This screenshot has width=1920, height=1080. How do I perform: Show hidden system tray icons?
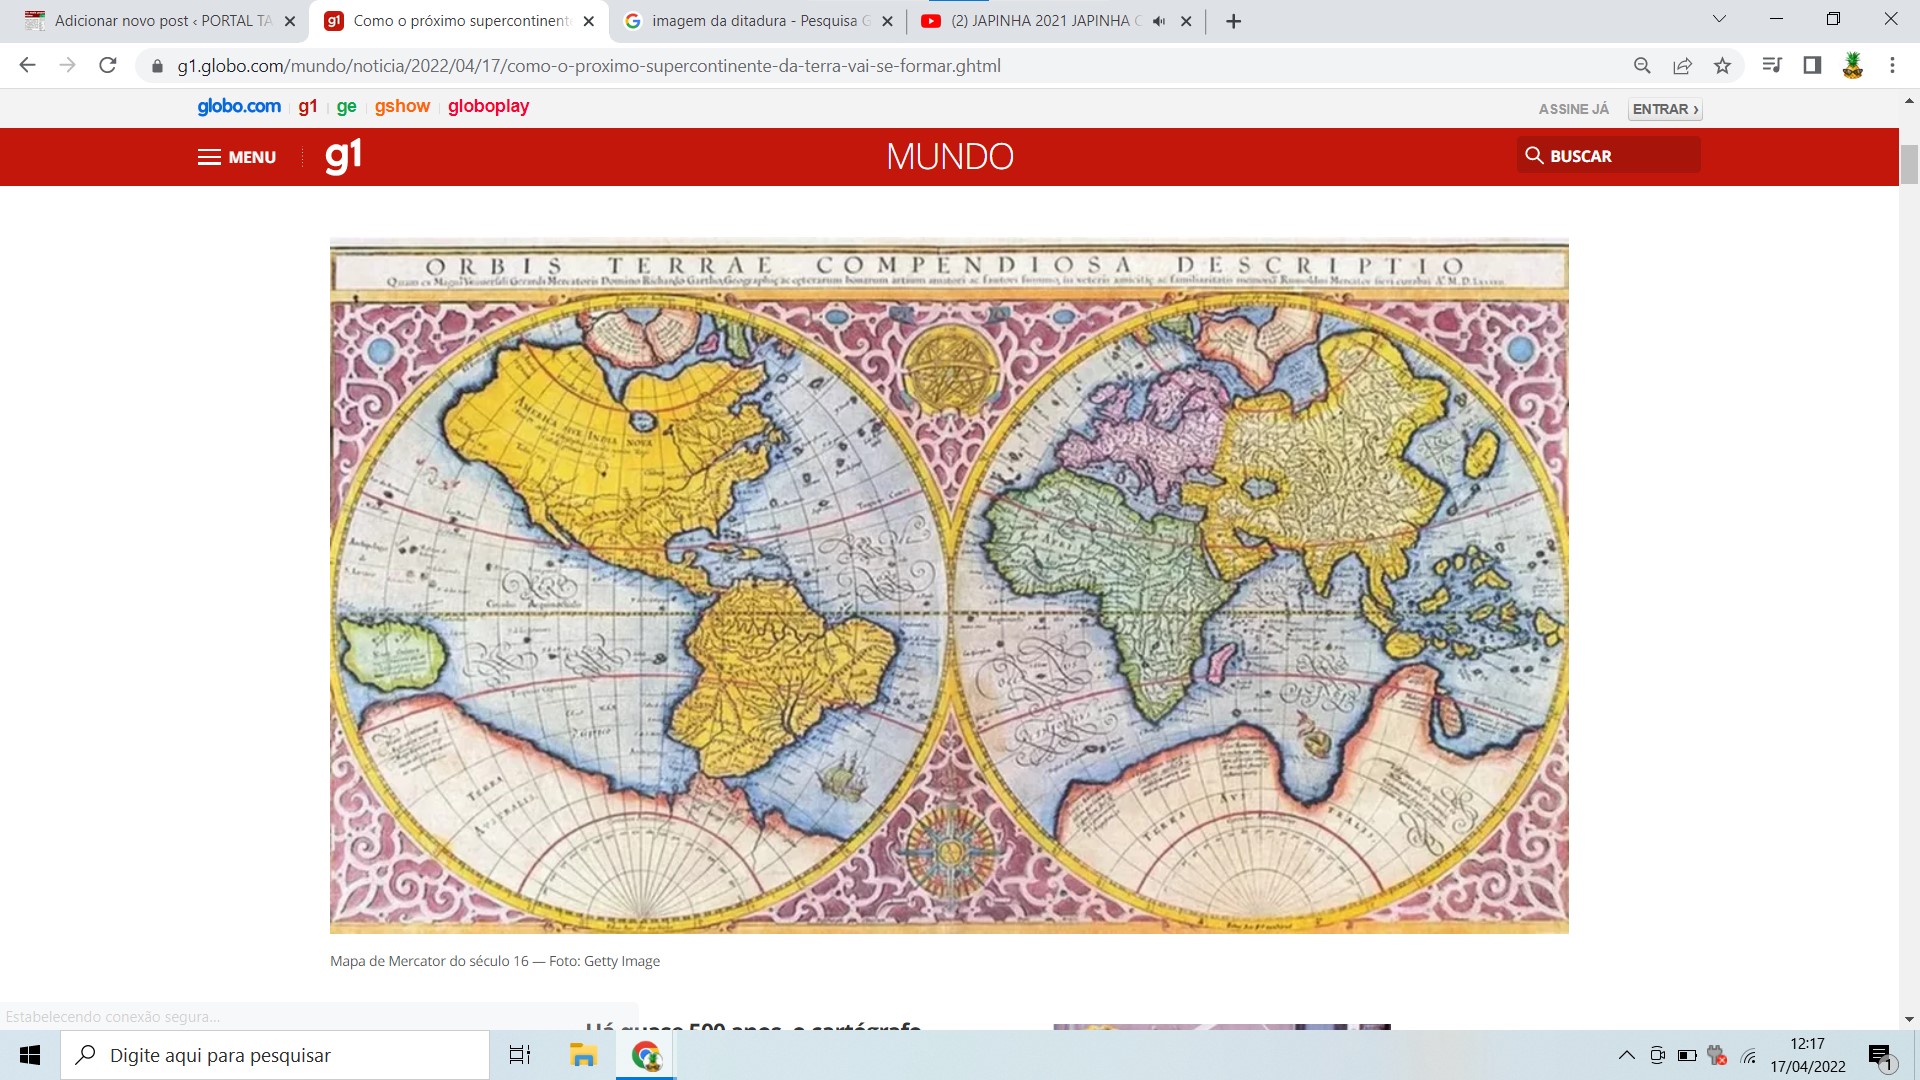1627,1055
